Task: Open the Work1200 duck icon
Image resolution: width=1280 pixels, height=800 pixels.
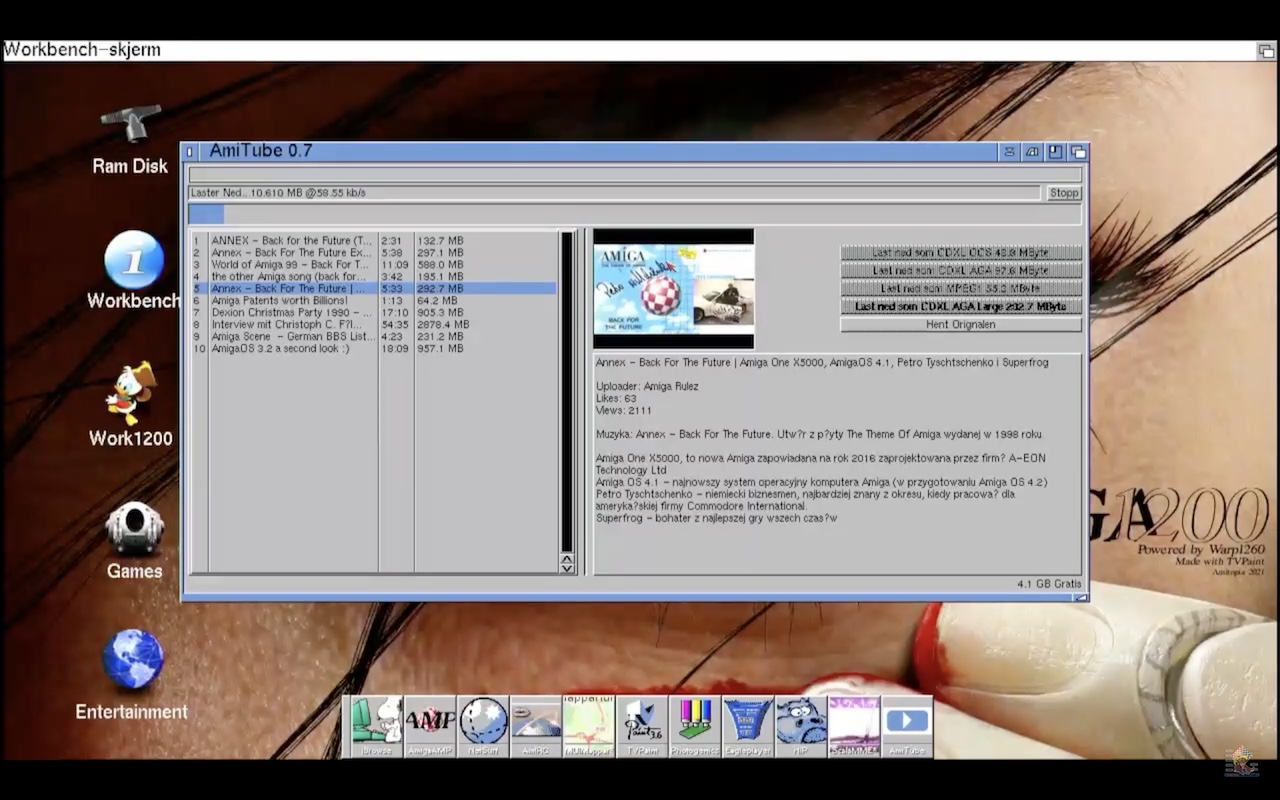Action: pyautogui.click(x=131, y=404)
